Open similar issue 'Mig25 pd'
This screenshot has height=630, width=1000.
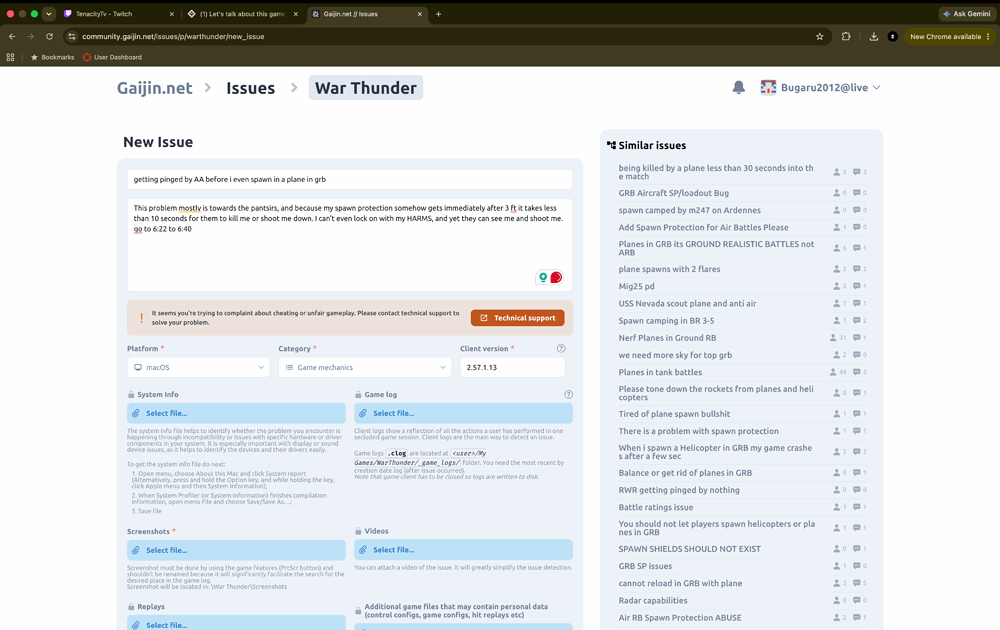point(636,286)
